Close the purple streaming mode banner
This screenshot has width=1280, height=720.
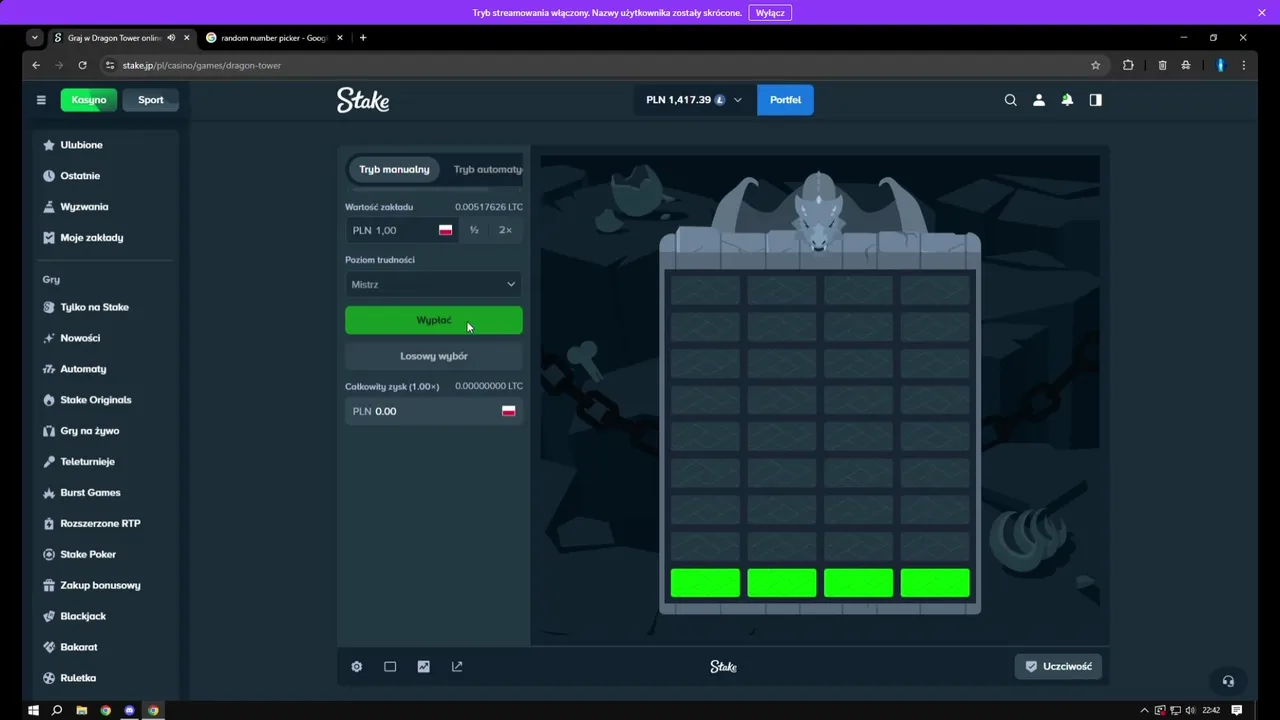point(1262,13)
